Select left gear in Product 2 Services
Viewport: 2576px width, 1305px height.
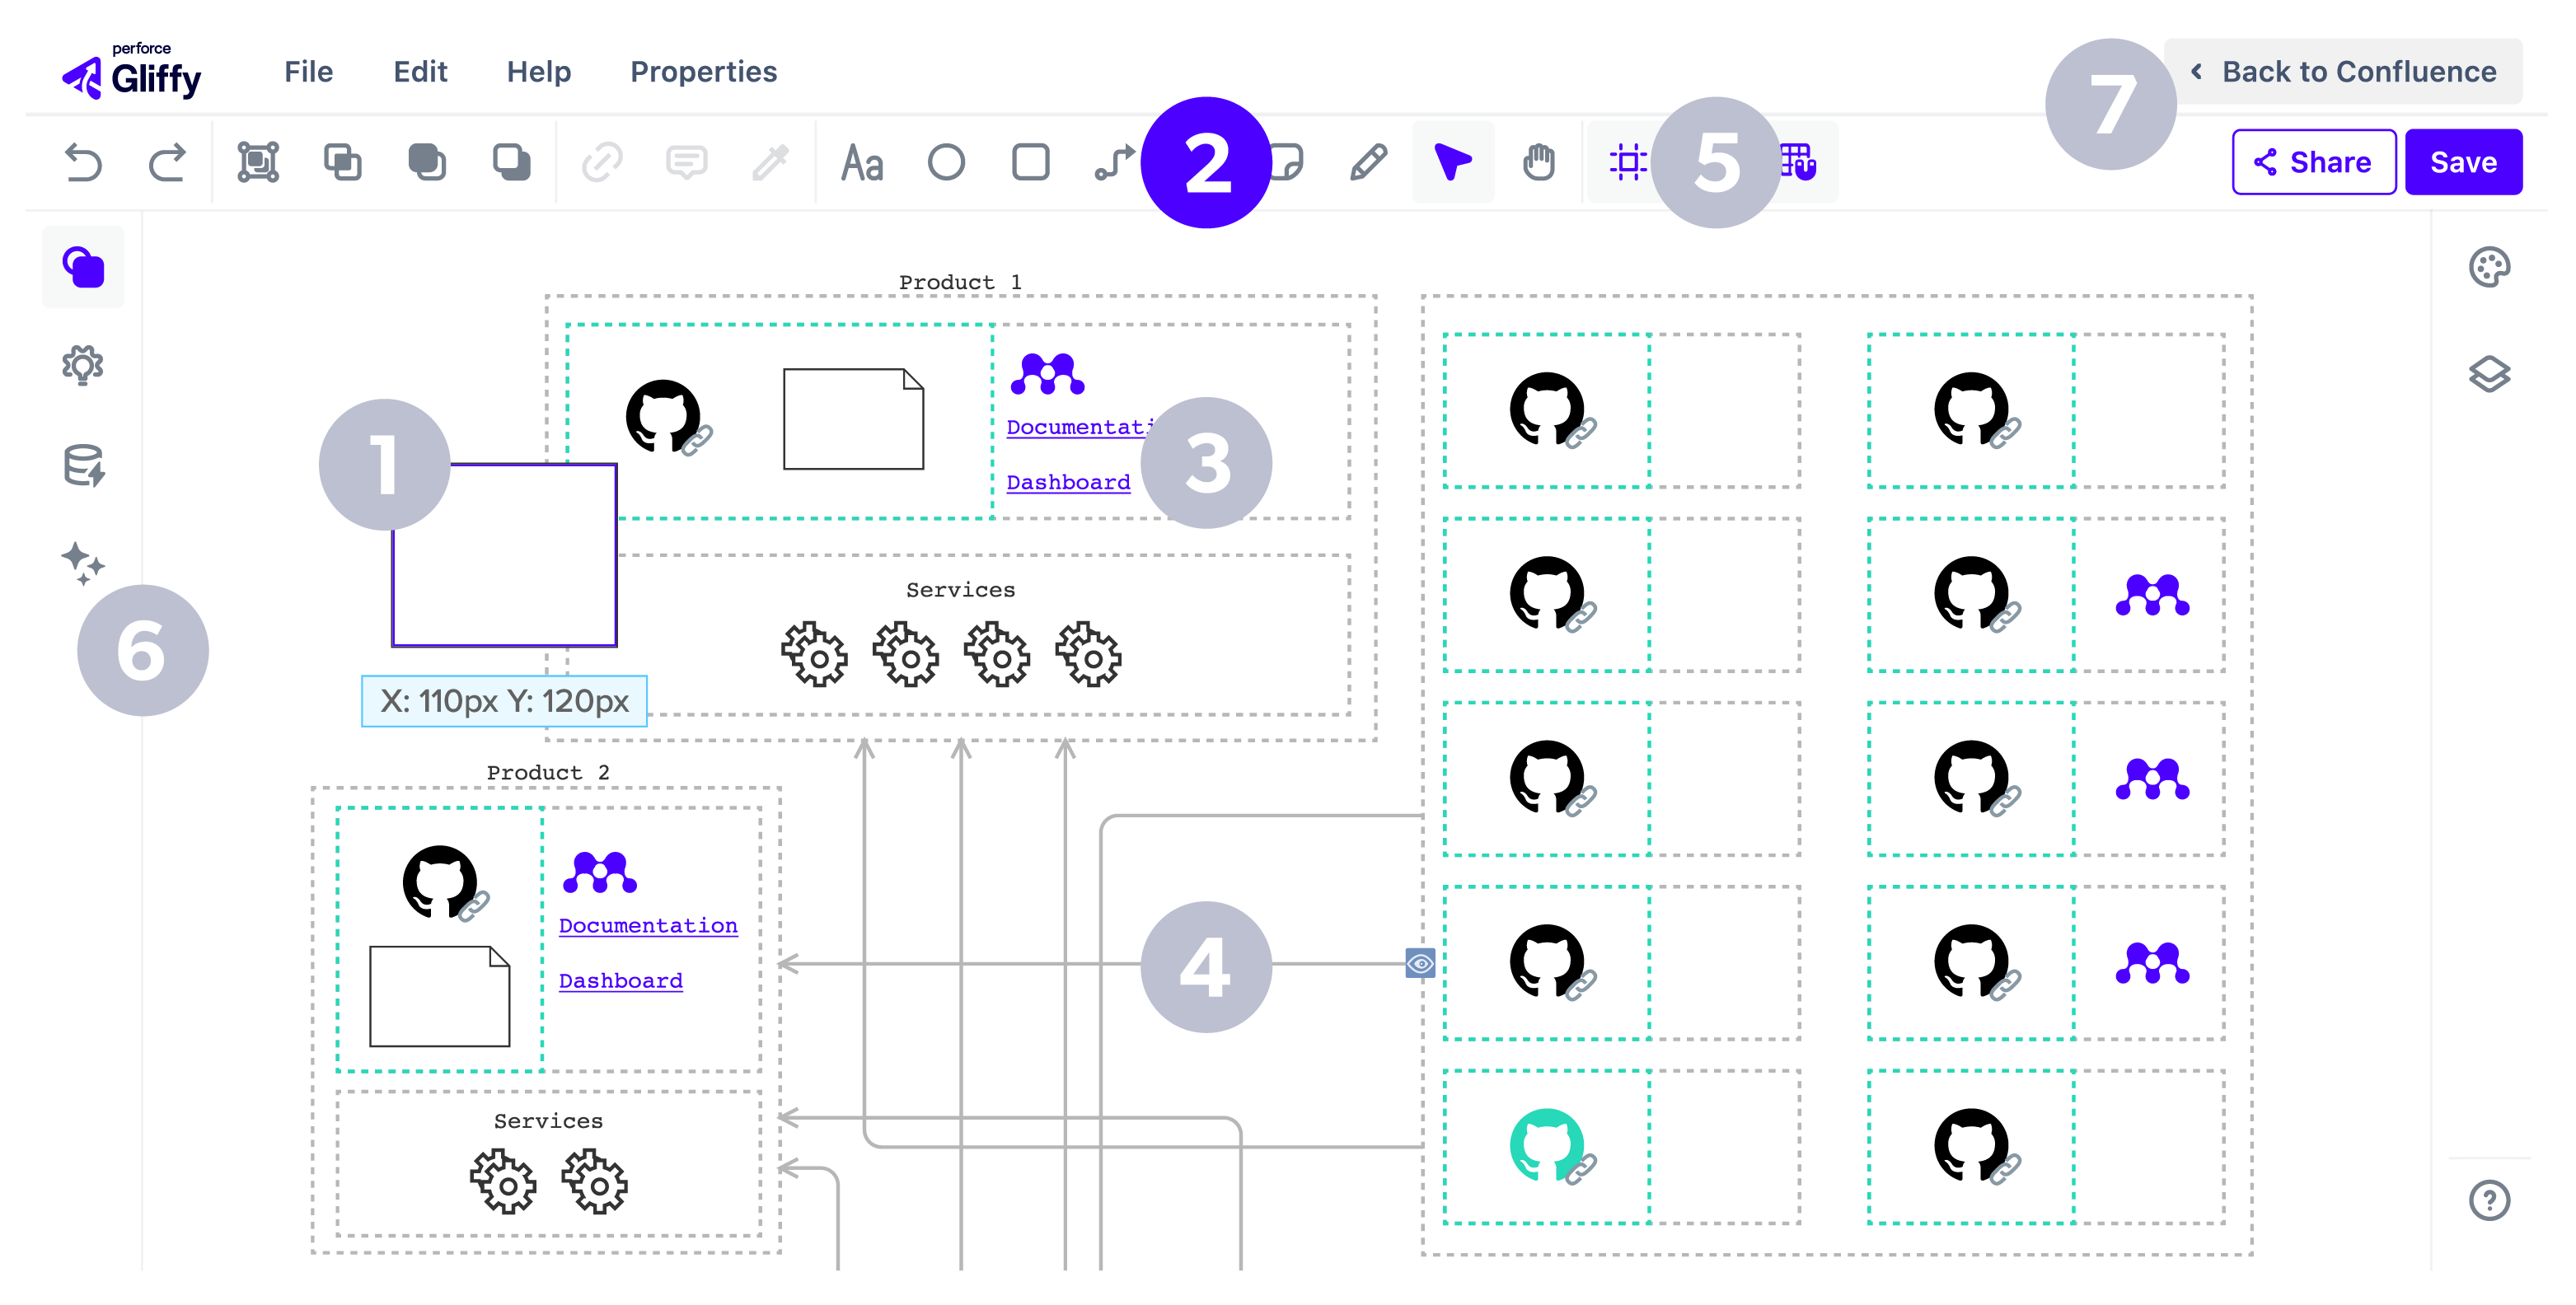tap(503, 1181)
